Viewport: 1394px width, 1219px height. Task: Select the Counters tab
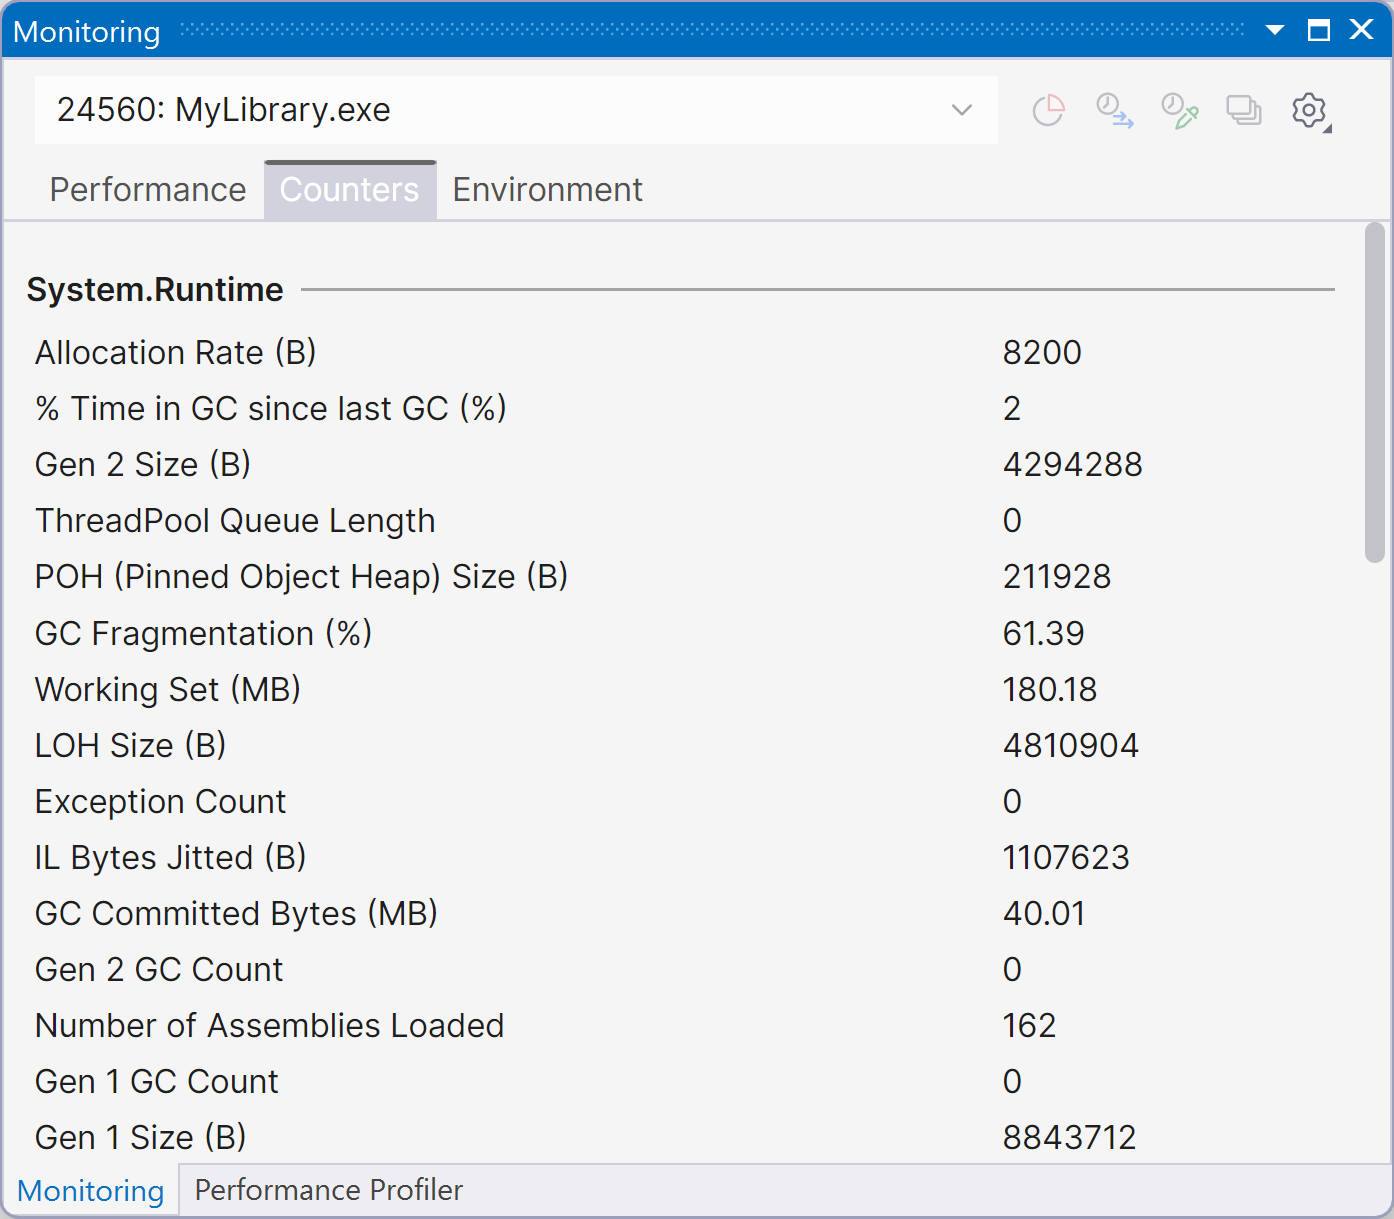tap(350, 190)
